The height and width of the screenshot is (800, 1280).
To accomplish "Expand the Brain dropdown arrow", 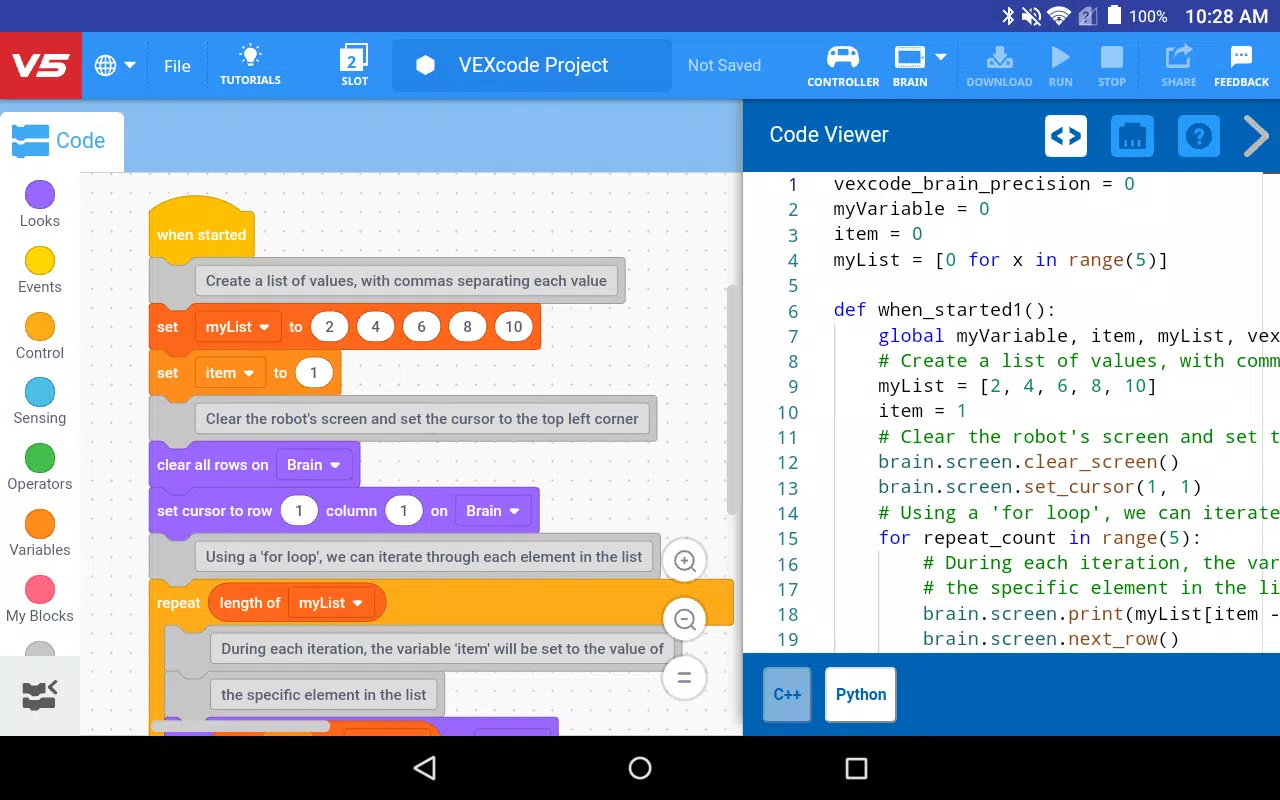I will point(941,57).
